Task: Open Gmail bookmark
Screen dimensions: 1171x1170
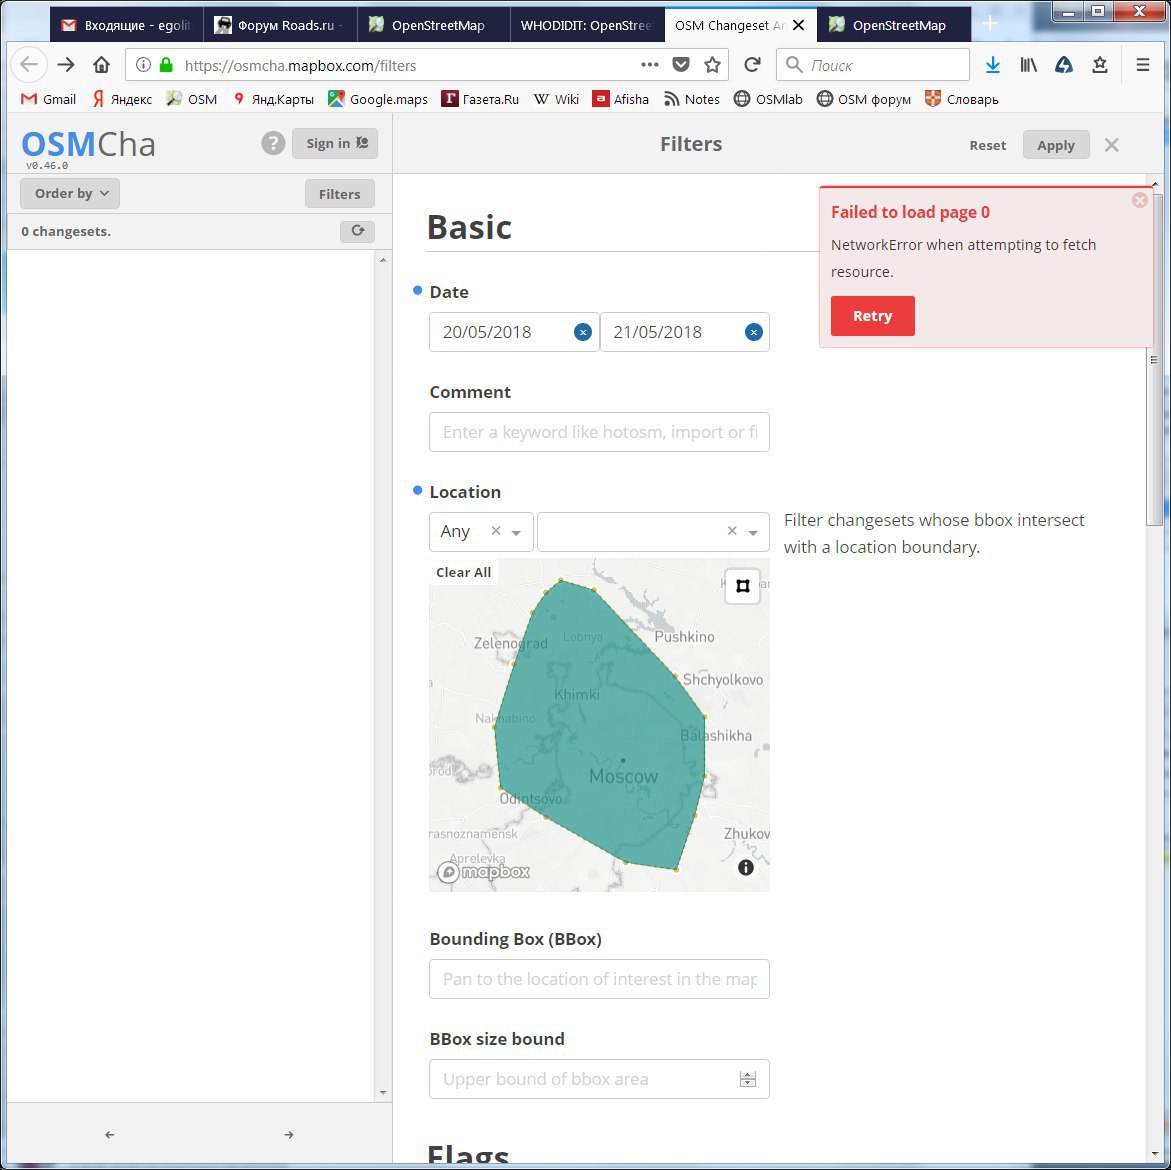Action: (49, 99)
